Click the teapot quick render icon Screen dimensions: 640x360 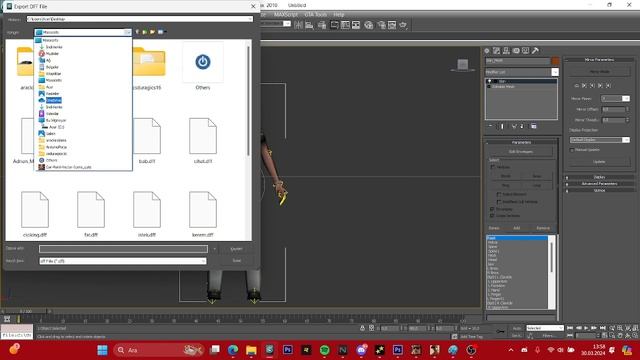point(403,25)
